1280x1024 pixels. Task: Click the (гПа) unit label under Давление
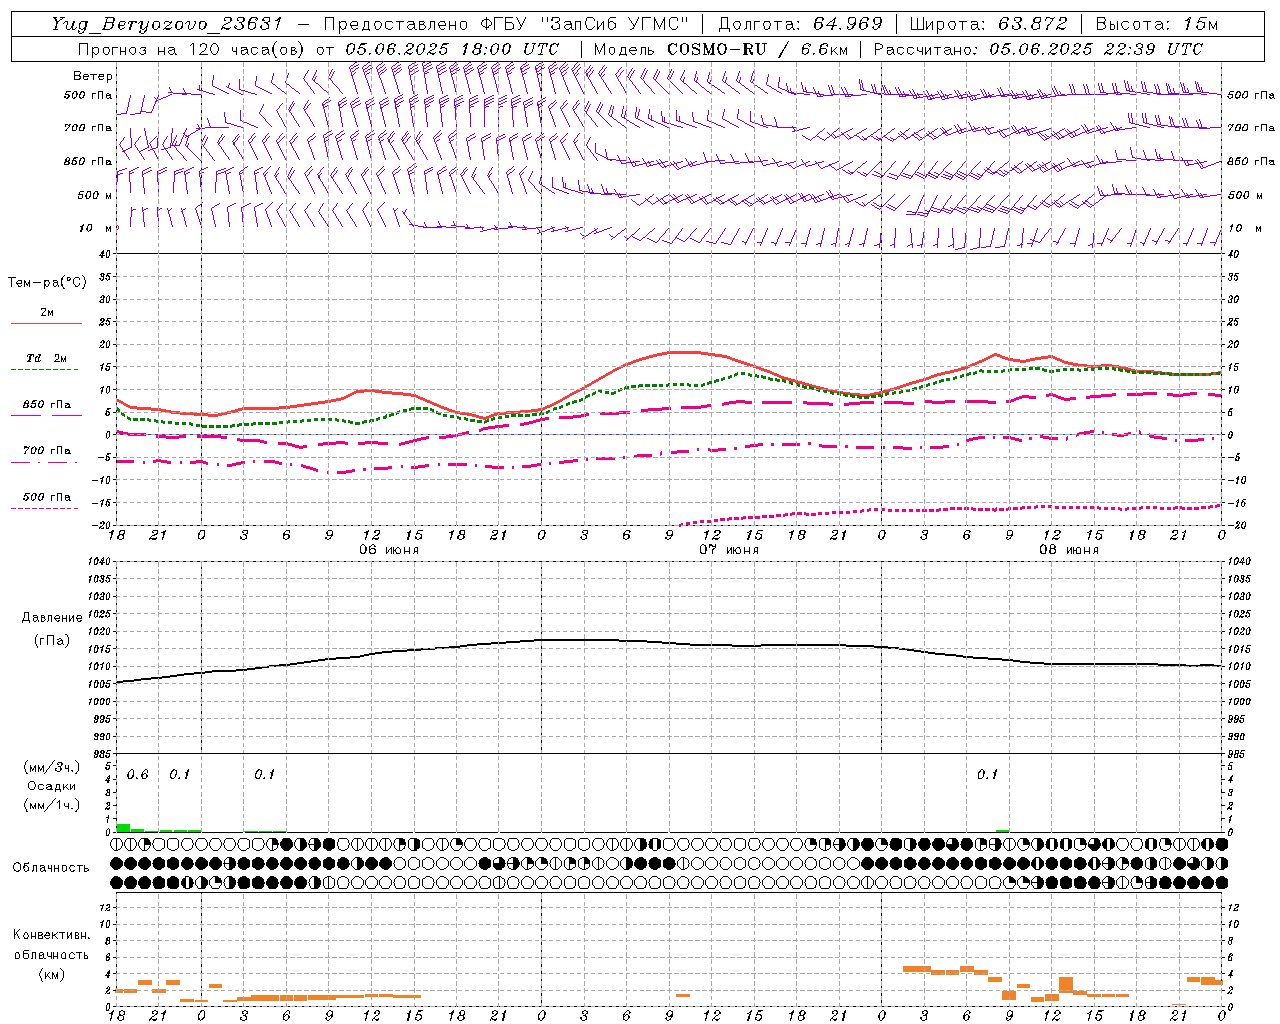[x=52, y=640]
